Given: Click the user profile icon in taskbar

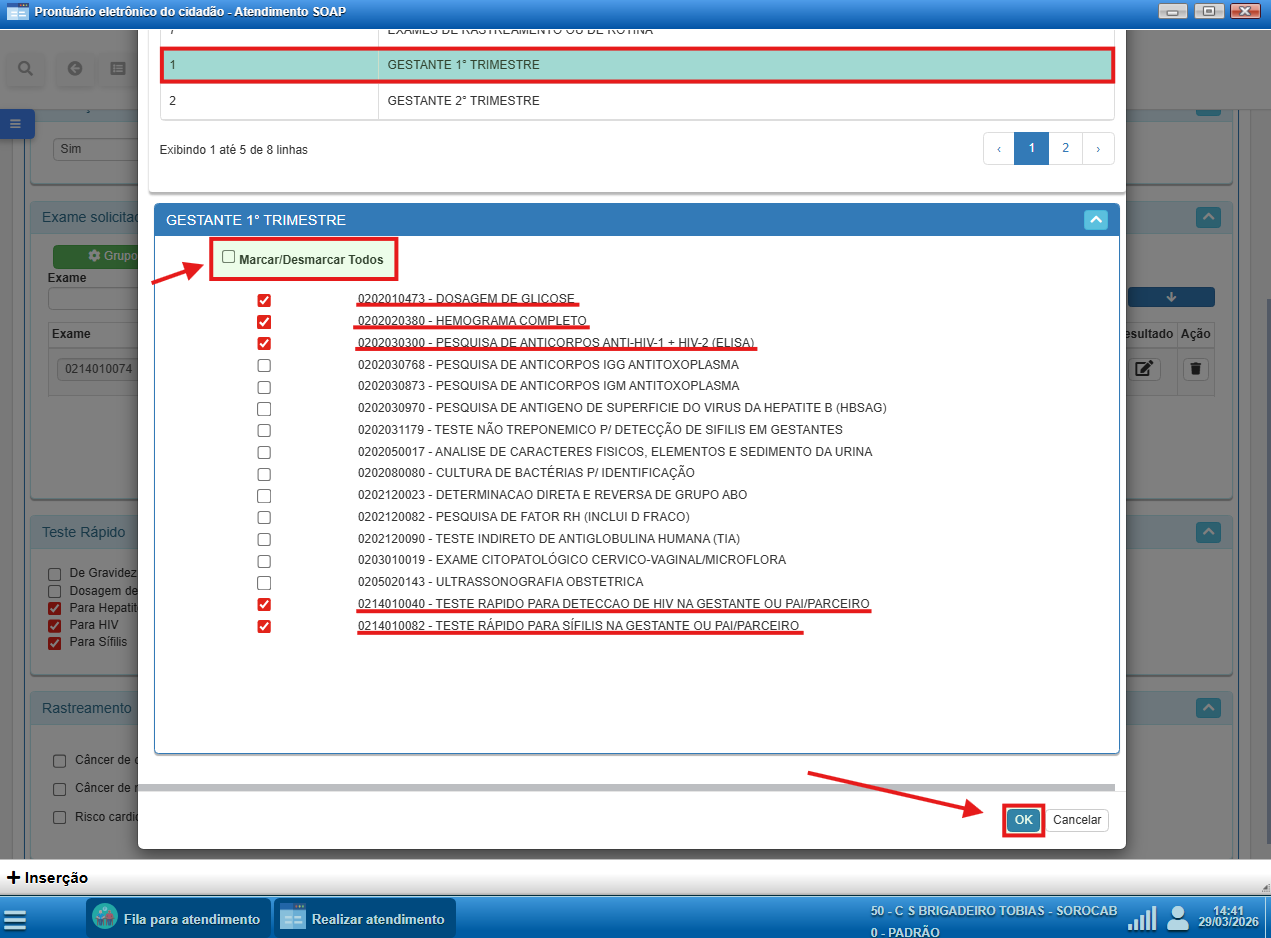Looking at the screenshot, I should pyautogui.click(x=1180, y=918).
